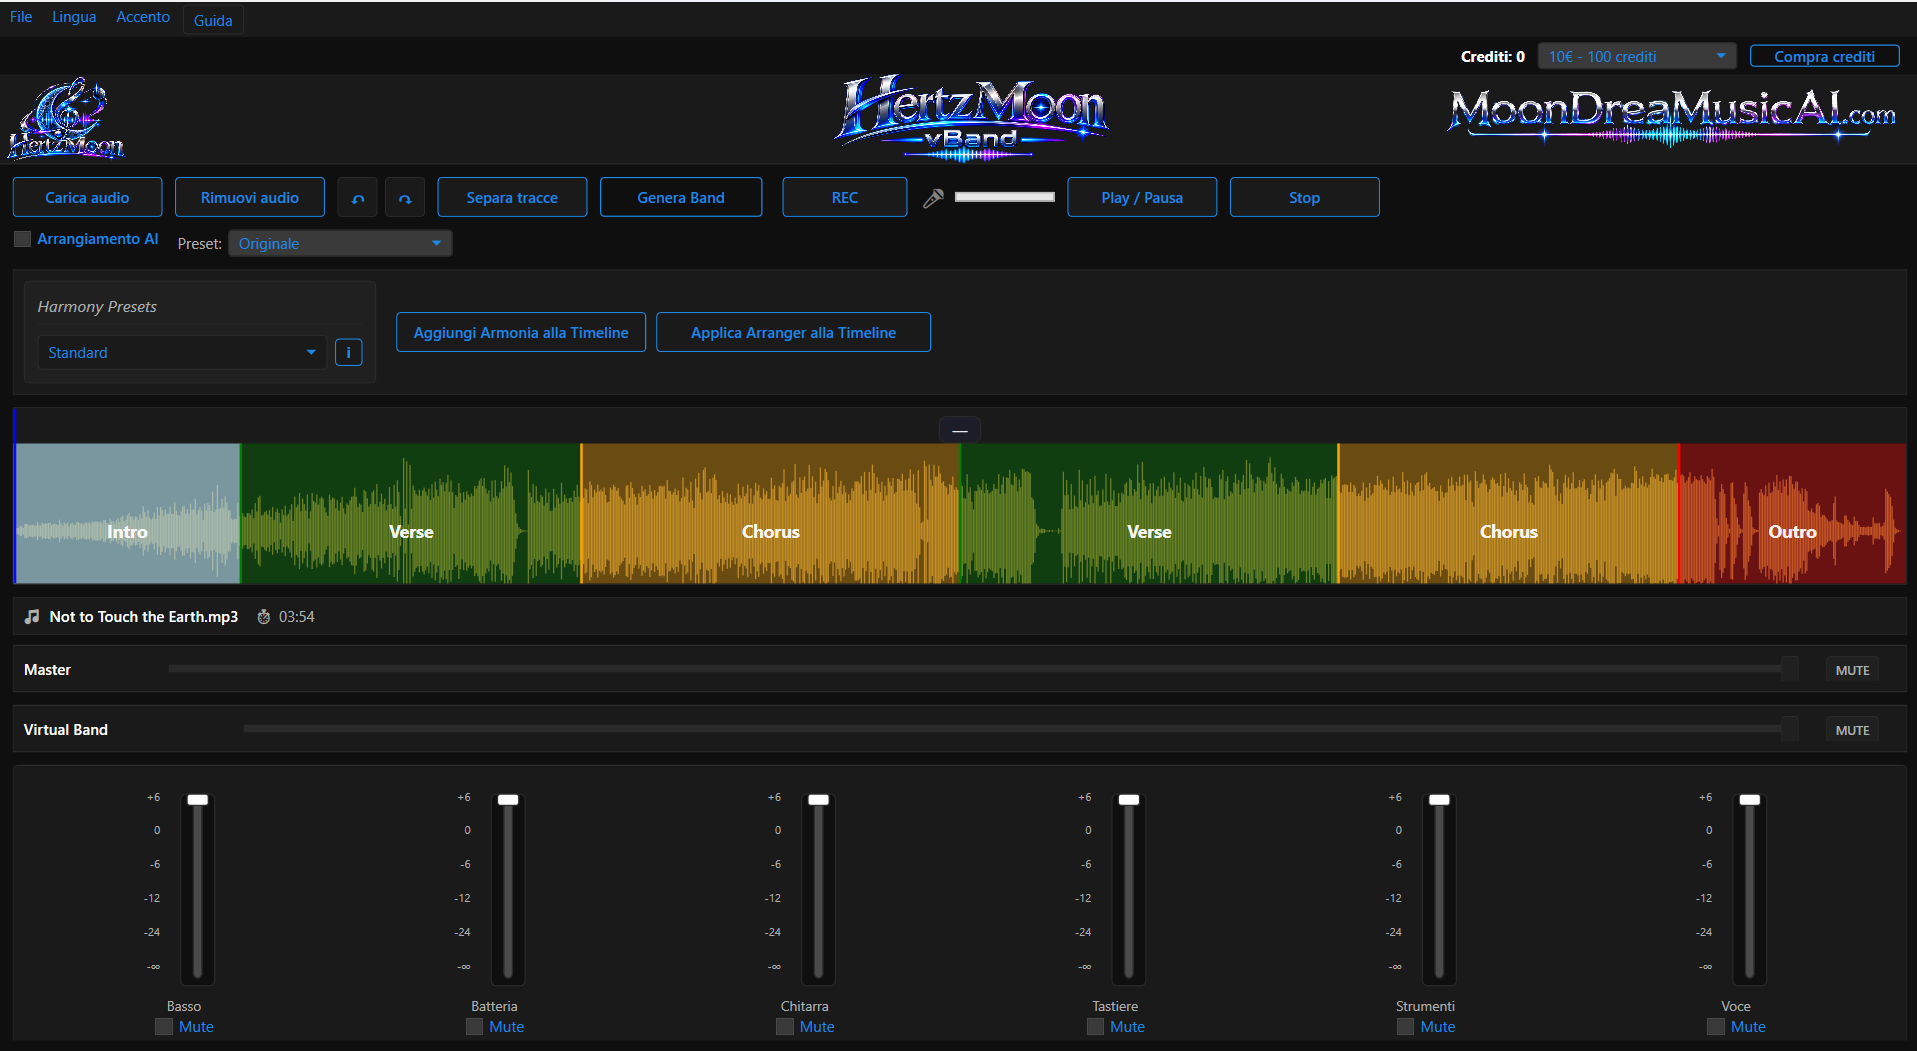
Task: Open the Accento menu
Action: (x=143, y=17)
